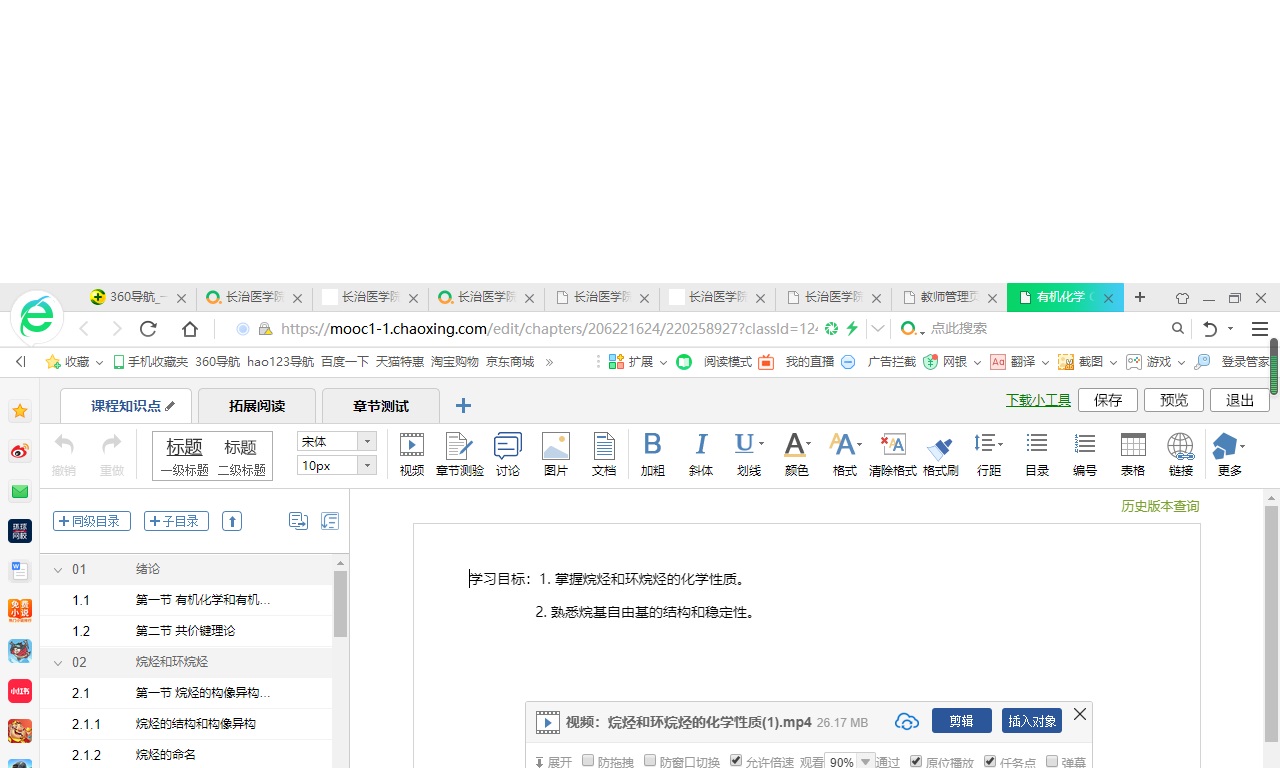Open section 1.2 第二节 共价键理论
Screen dimensions: 1280x768
point(185,631)
